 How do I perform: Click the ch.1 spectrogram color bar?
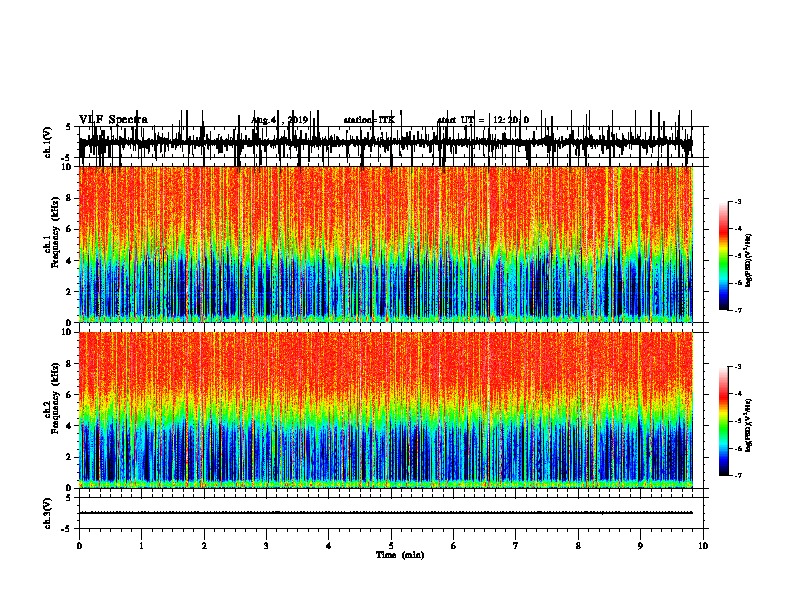point(723,256)
